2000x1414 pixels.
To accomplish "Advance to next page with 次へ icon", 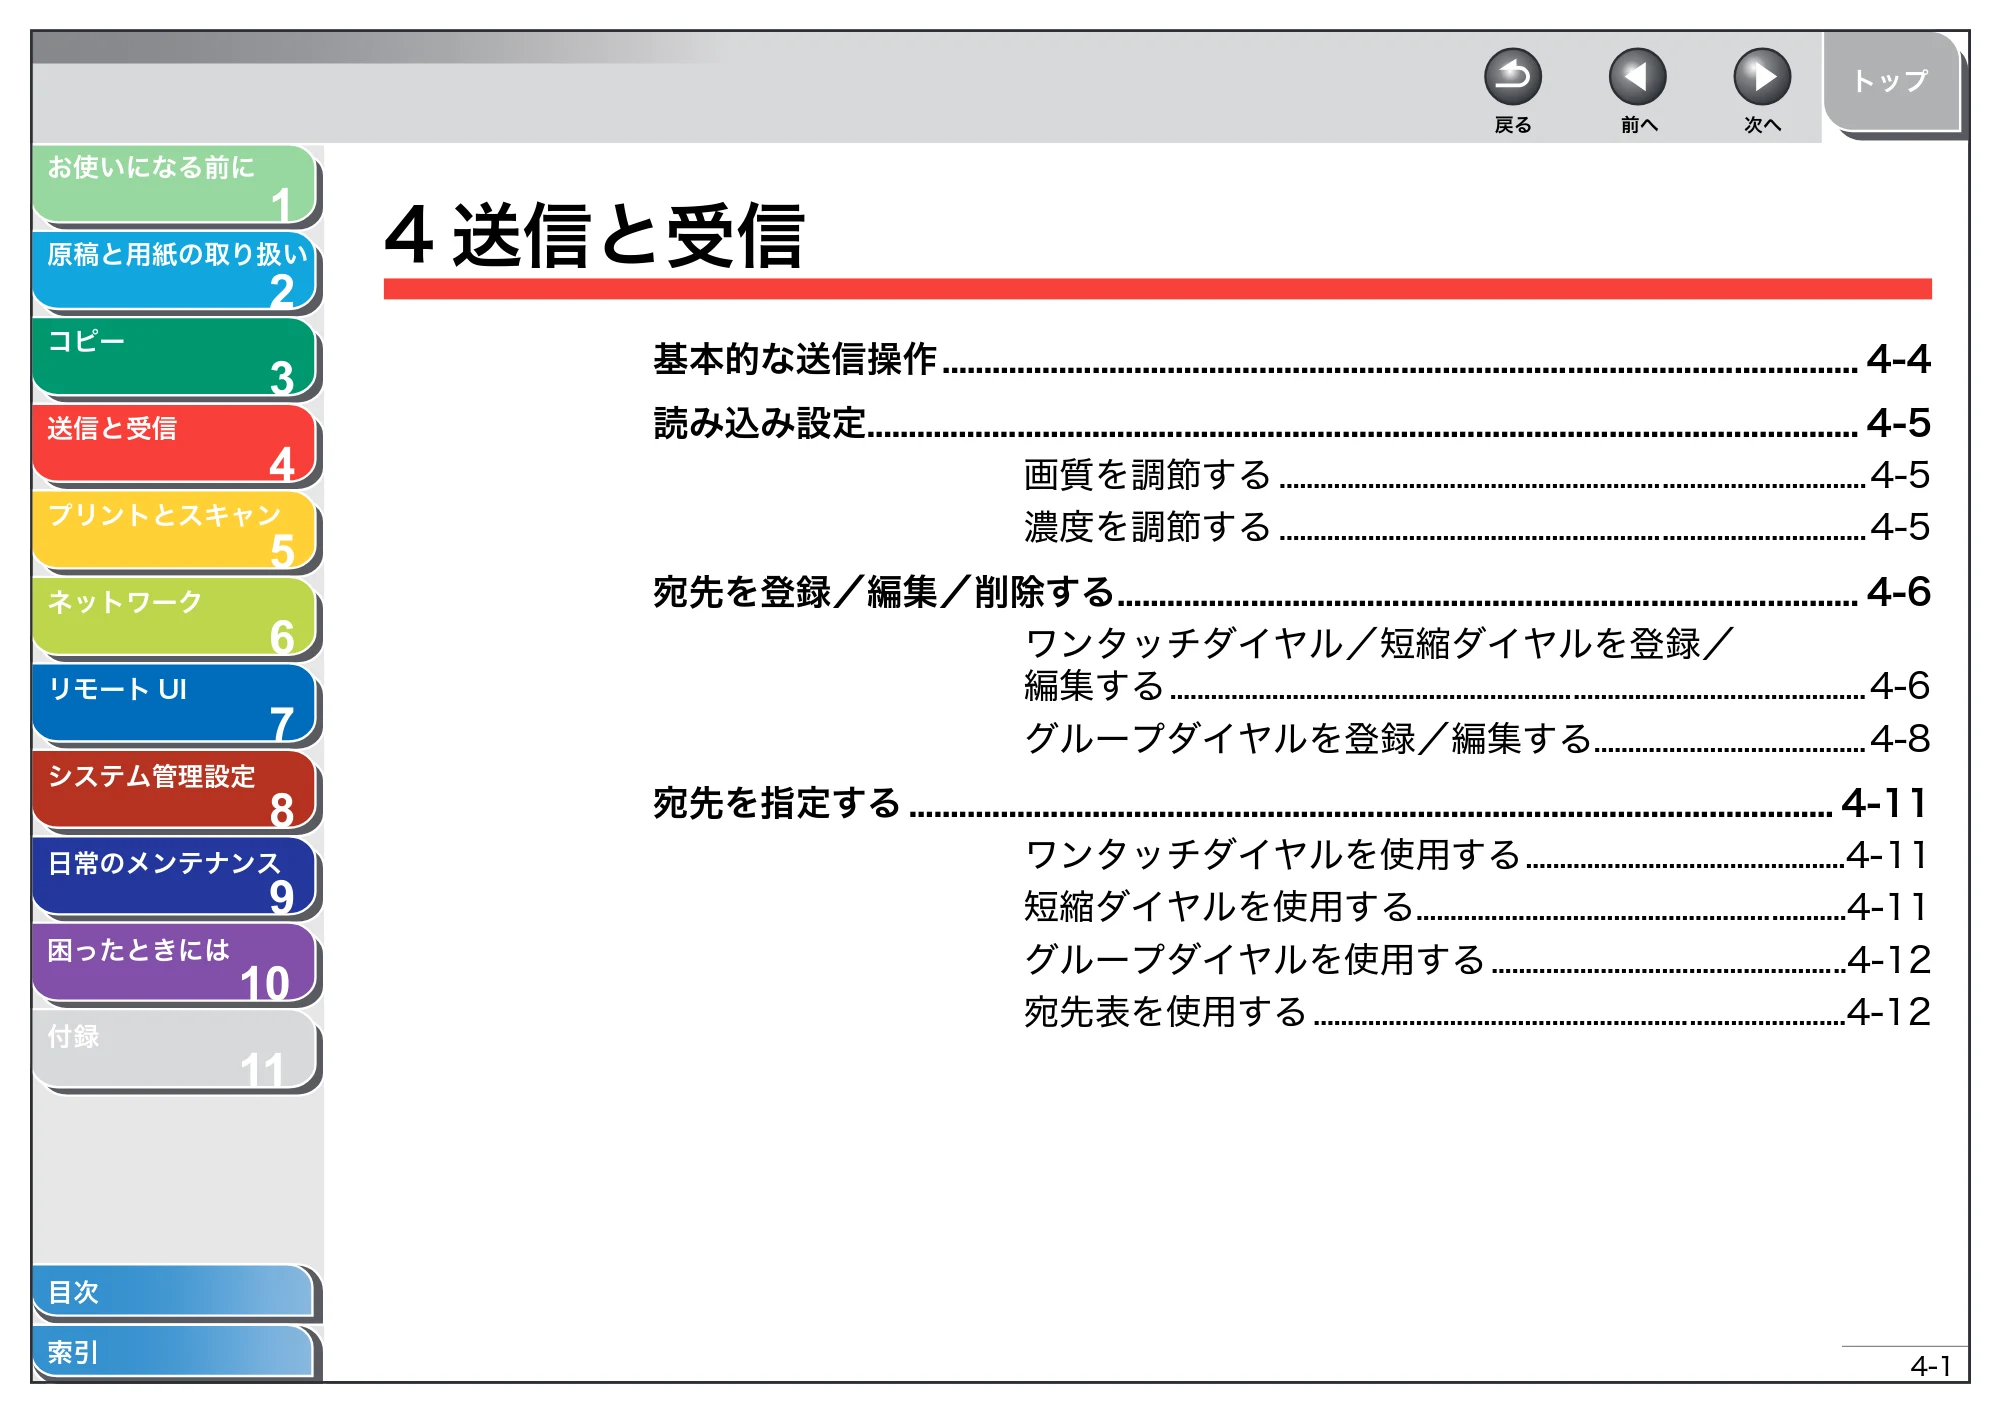I will (1762, 78).
